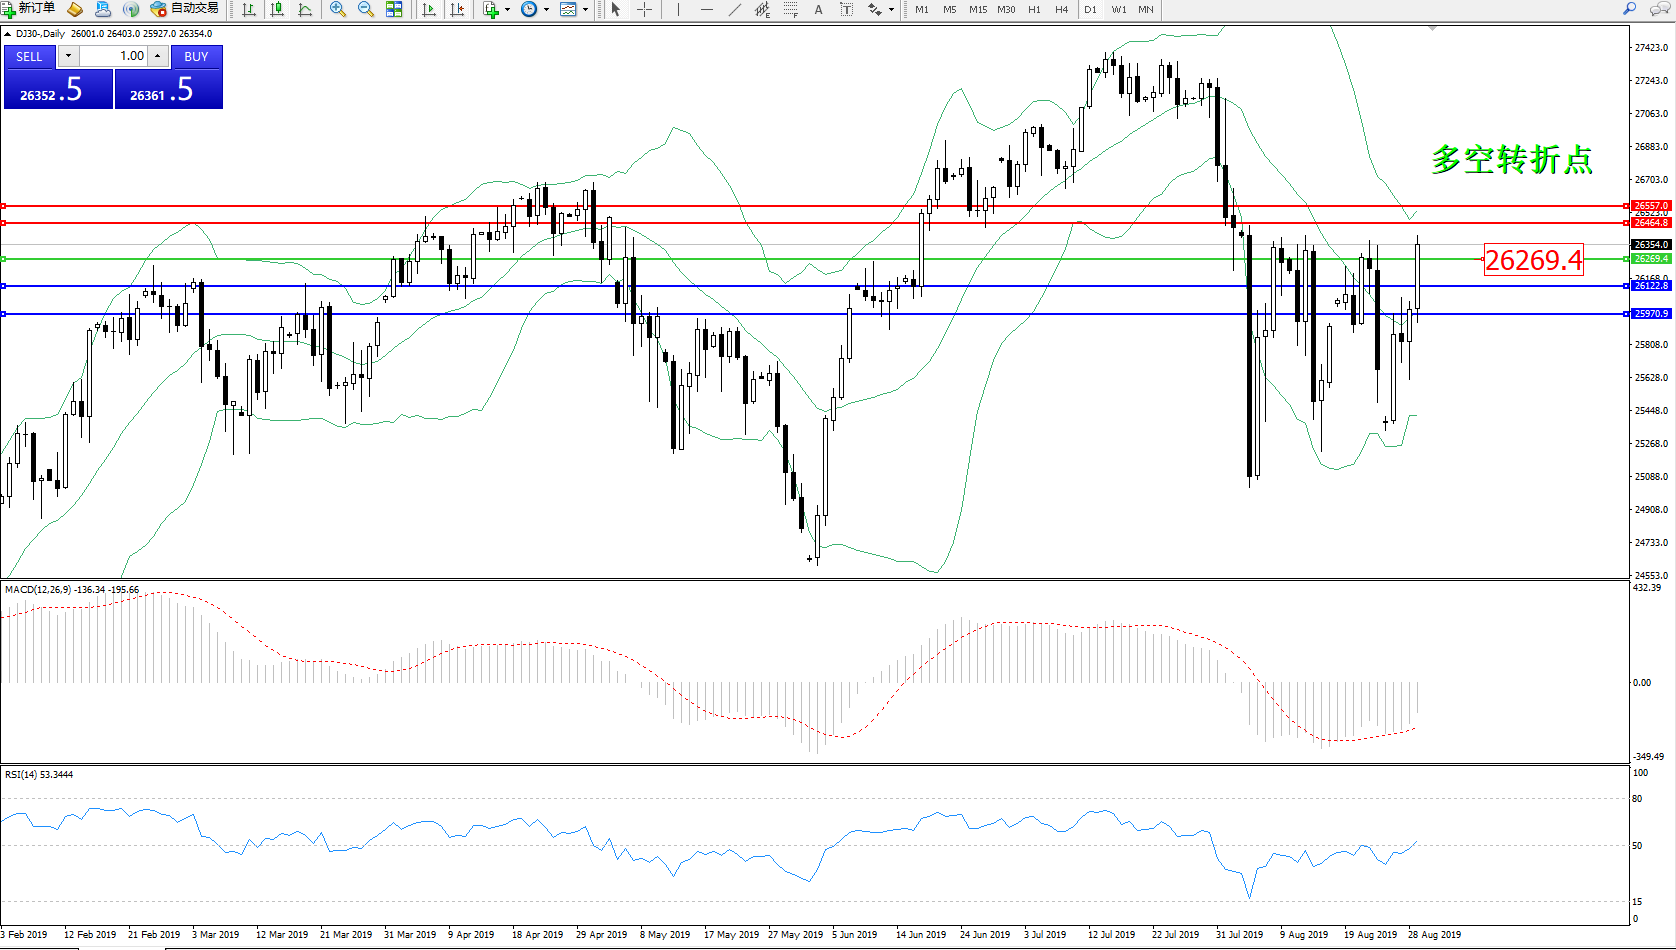Switch to the H4 timeframe
This screenshot has width=1676, height=950.
click(x=1061, y=9)
